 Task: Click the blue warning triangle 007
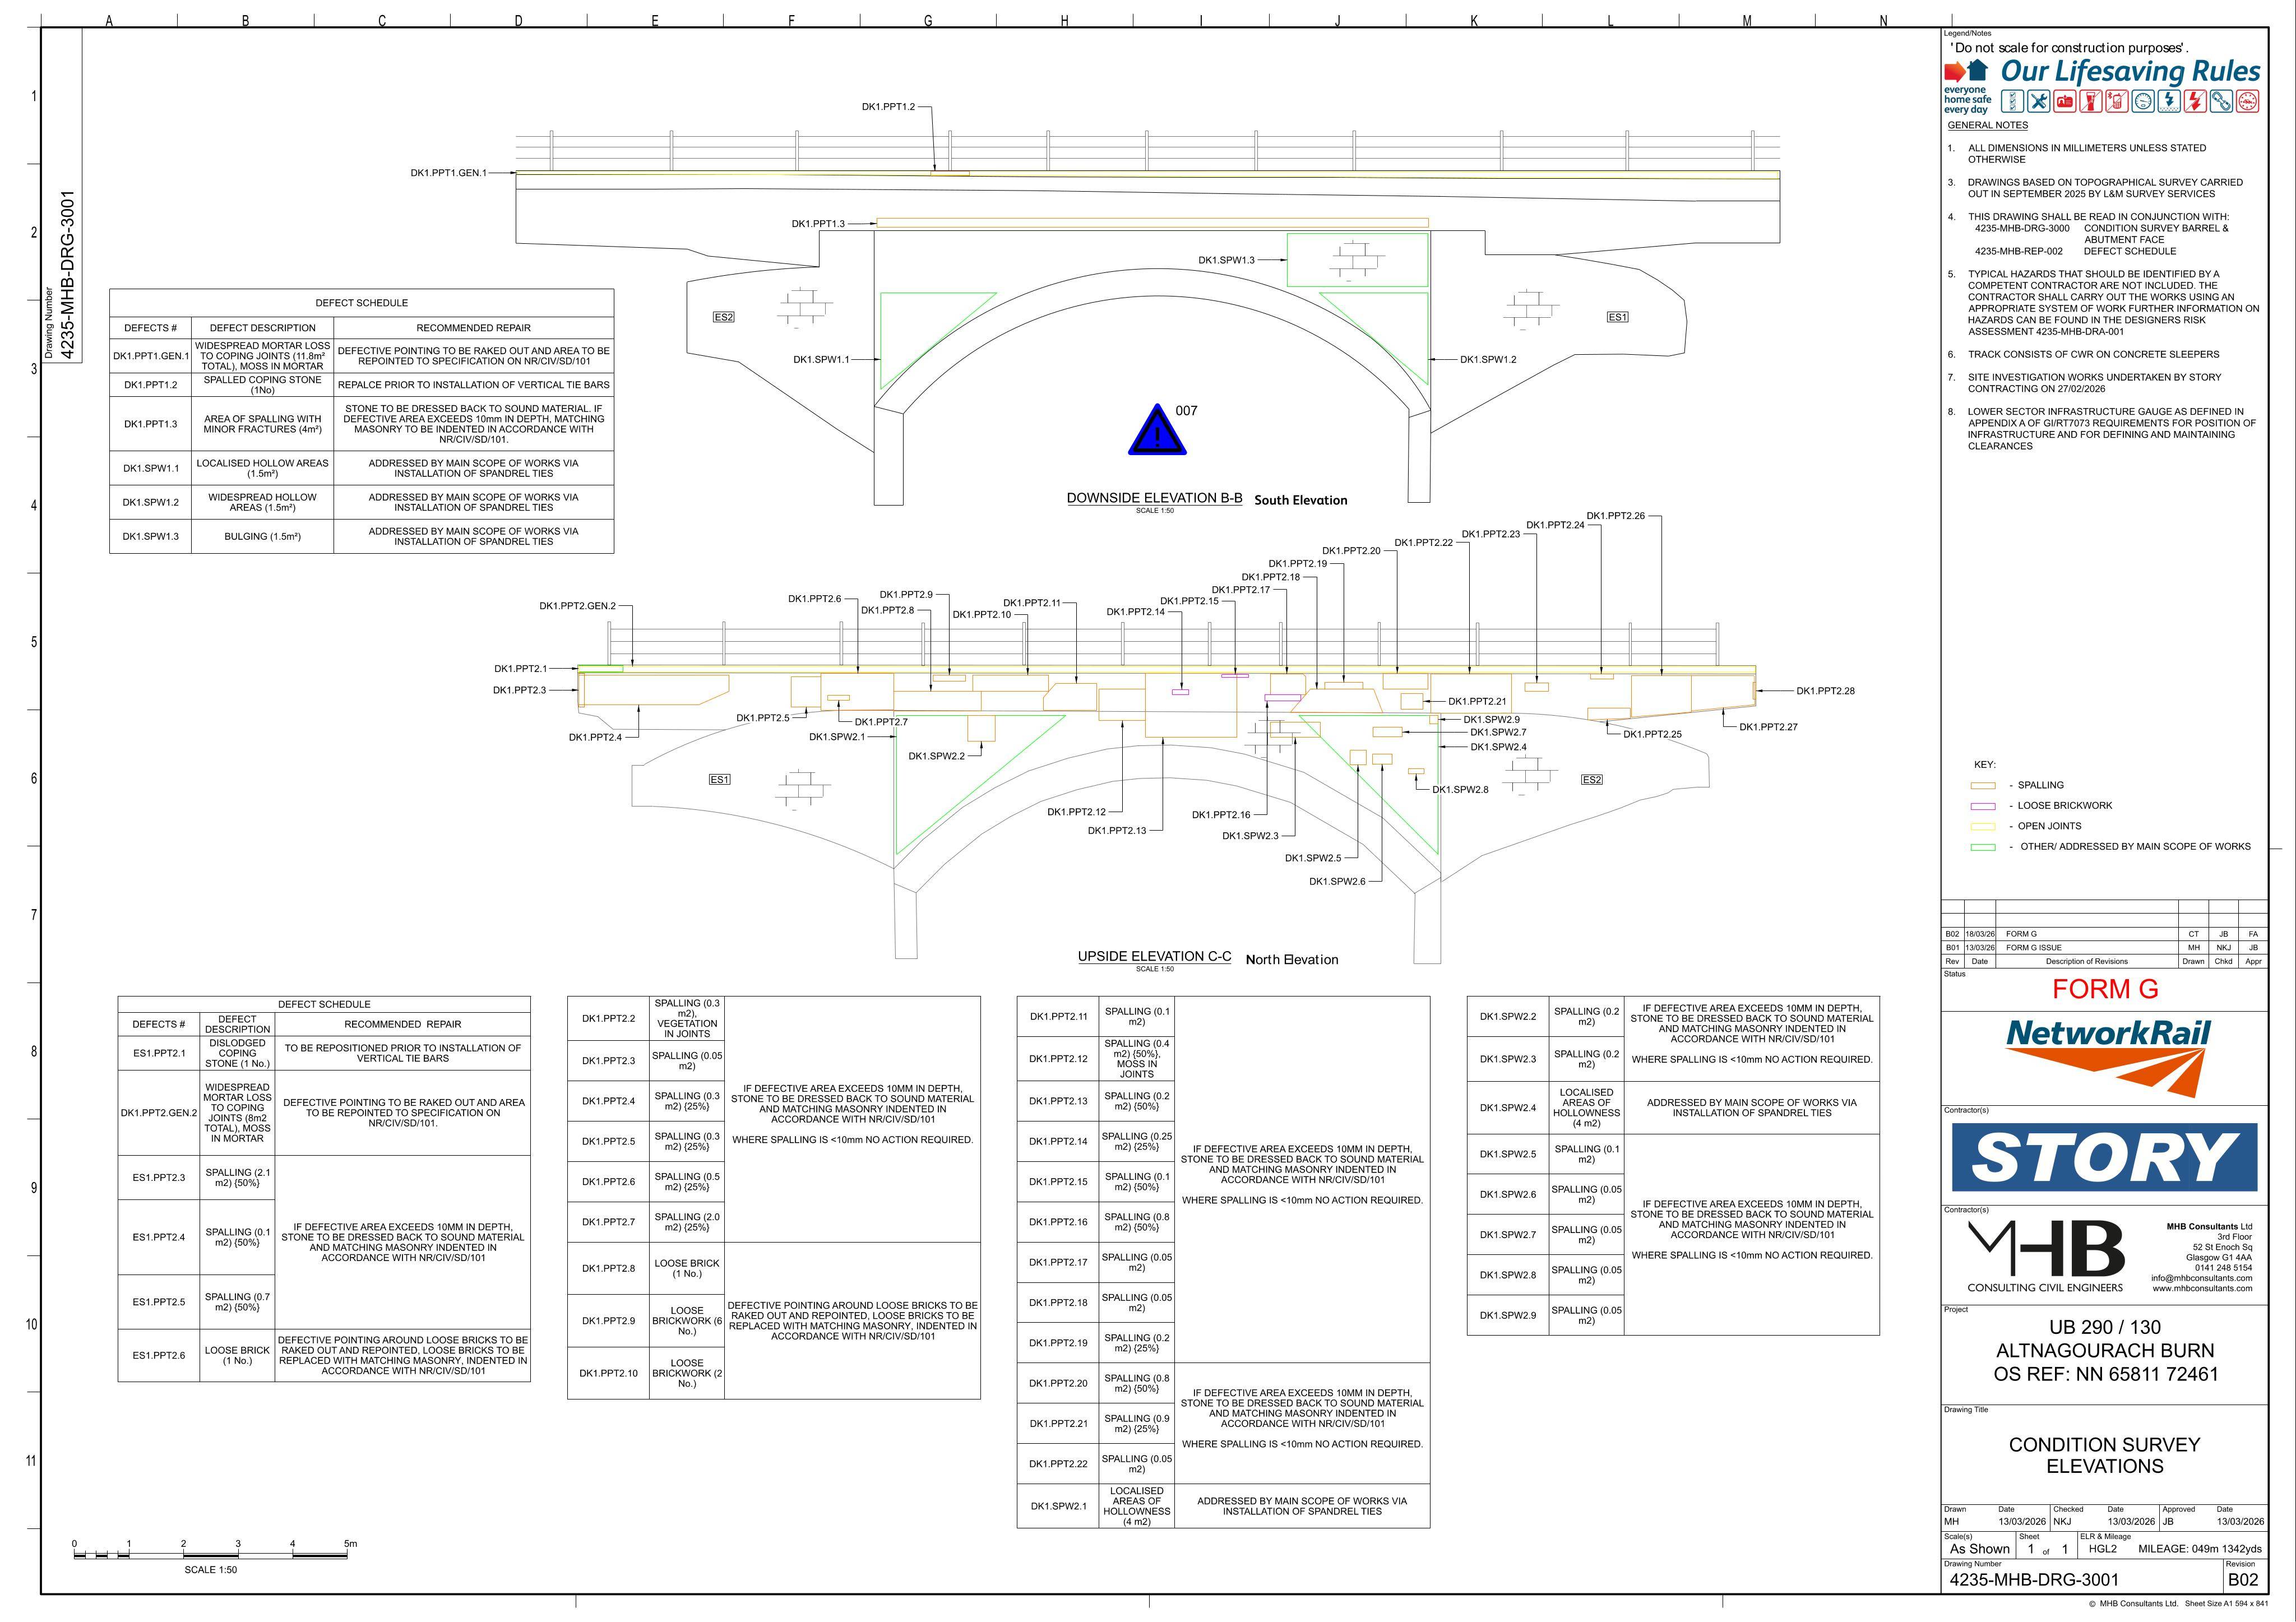[1157, 430]
